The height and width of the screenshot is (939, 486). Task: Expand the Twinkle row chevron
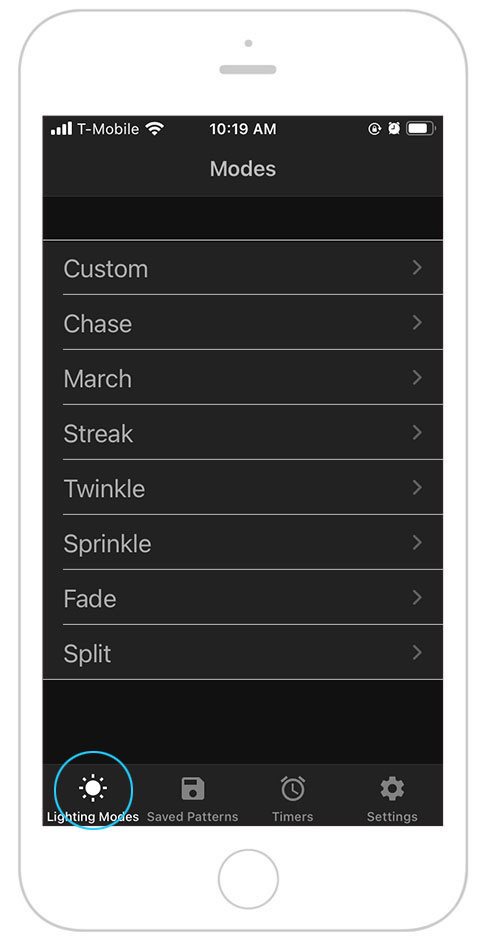[x=417, y=488]
